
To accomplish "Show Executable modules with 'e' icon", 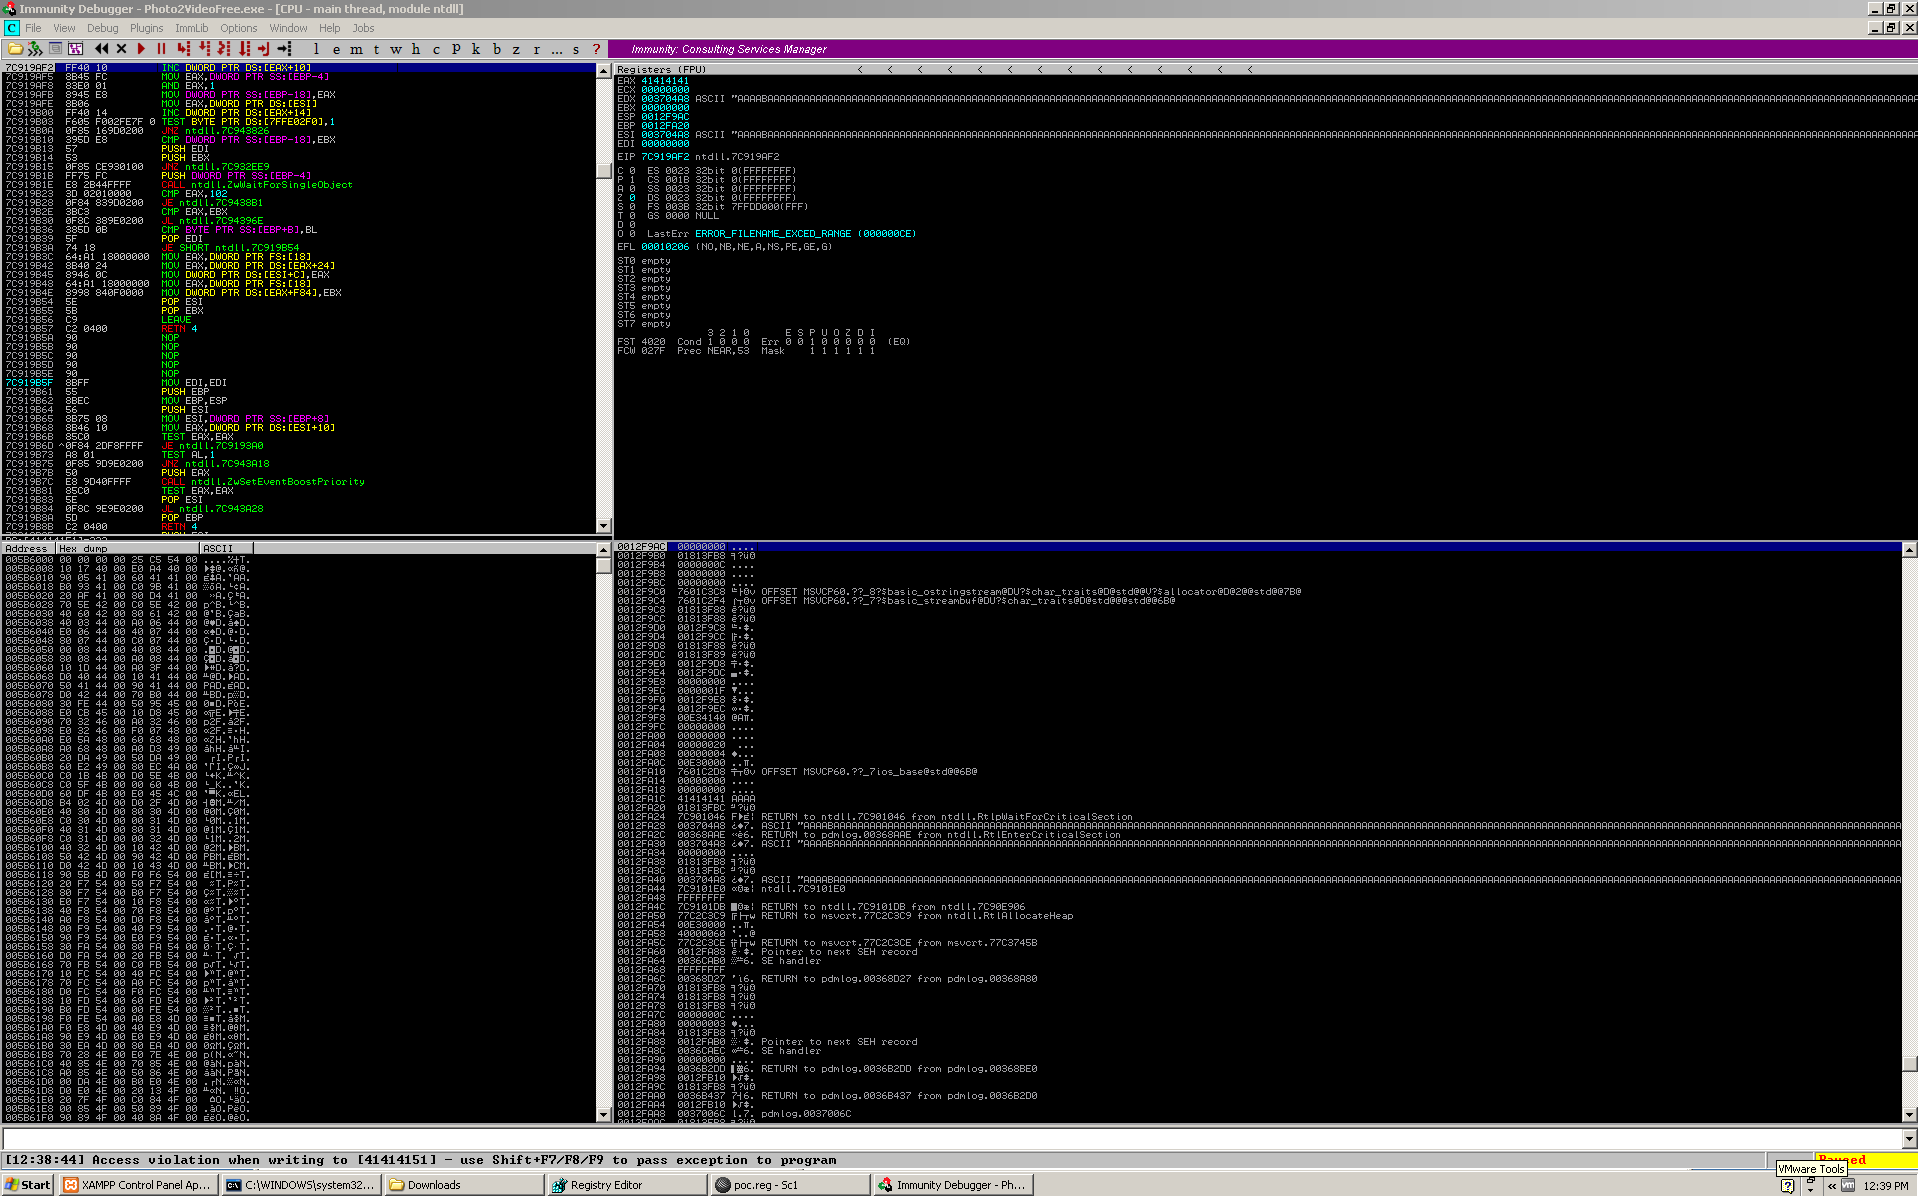I will (336, 49).
